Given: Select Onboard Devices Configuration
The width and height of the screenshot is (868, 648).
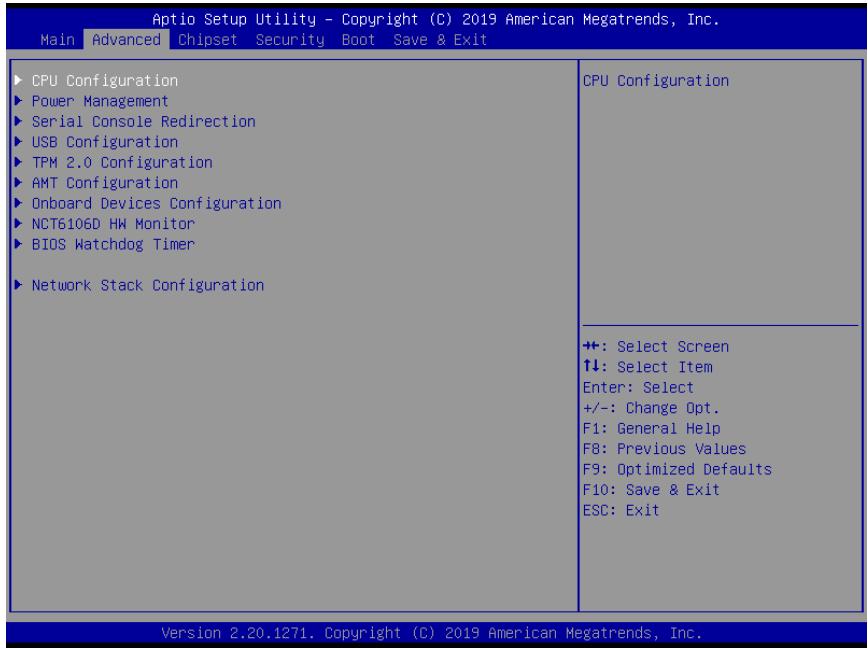Looking at the screenshot, I should point(156,204).
